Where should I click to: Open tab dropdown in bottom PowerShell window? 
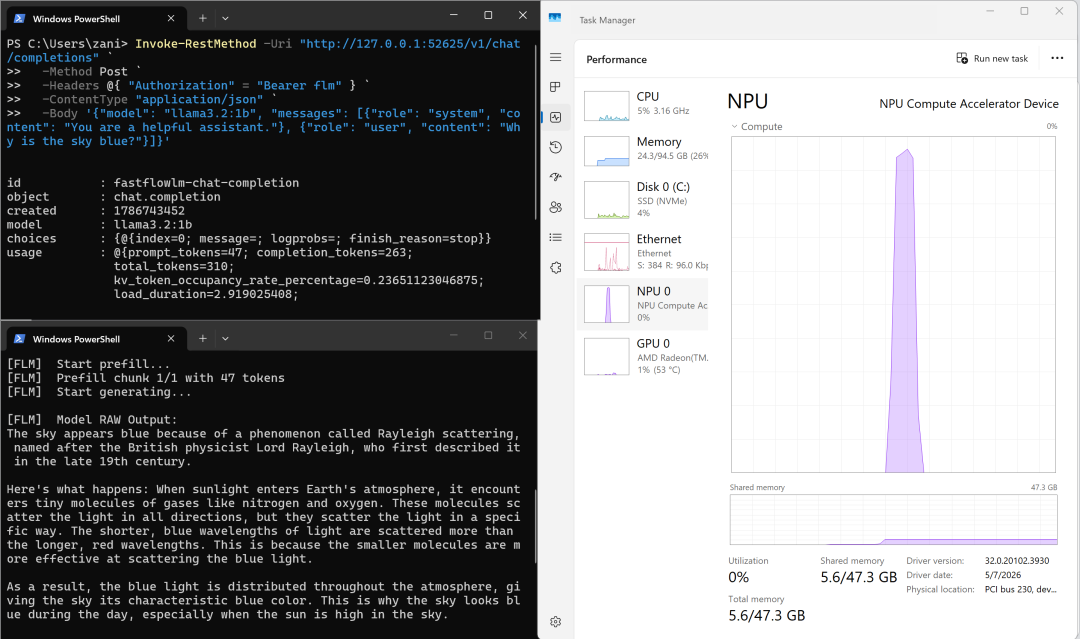click(225, 338)
